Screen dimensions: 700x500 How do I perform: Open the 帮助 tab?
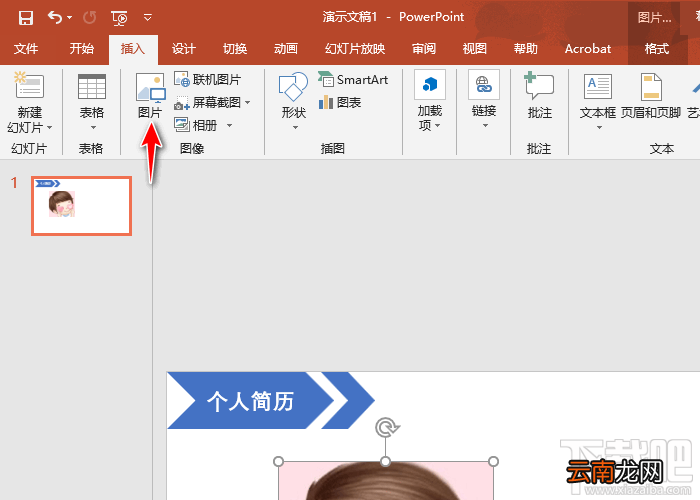tap(525, 48)
